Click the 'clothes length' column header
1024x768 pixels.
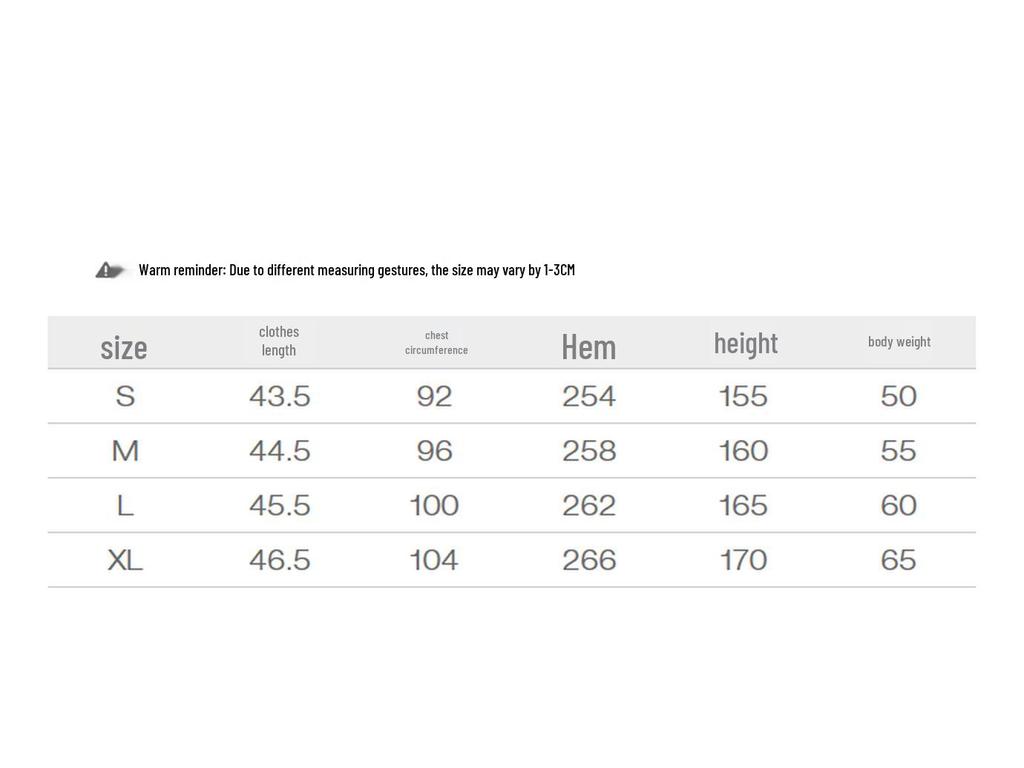pyautogui.click(x=279, y=341)
